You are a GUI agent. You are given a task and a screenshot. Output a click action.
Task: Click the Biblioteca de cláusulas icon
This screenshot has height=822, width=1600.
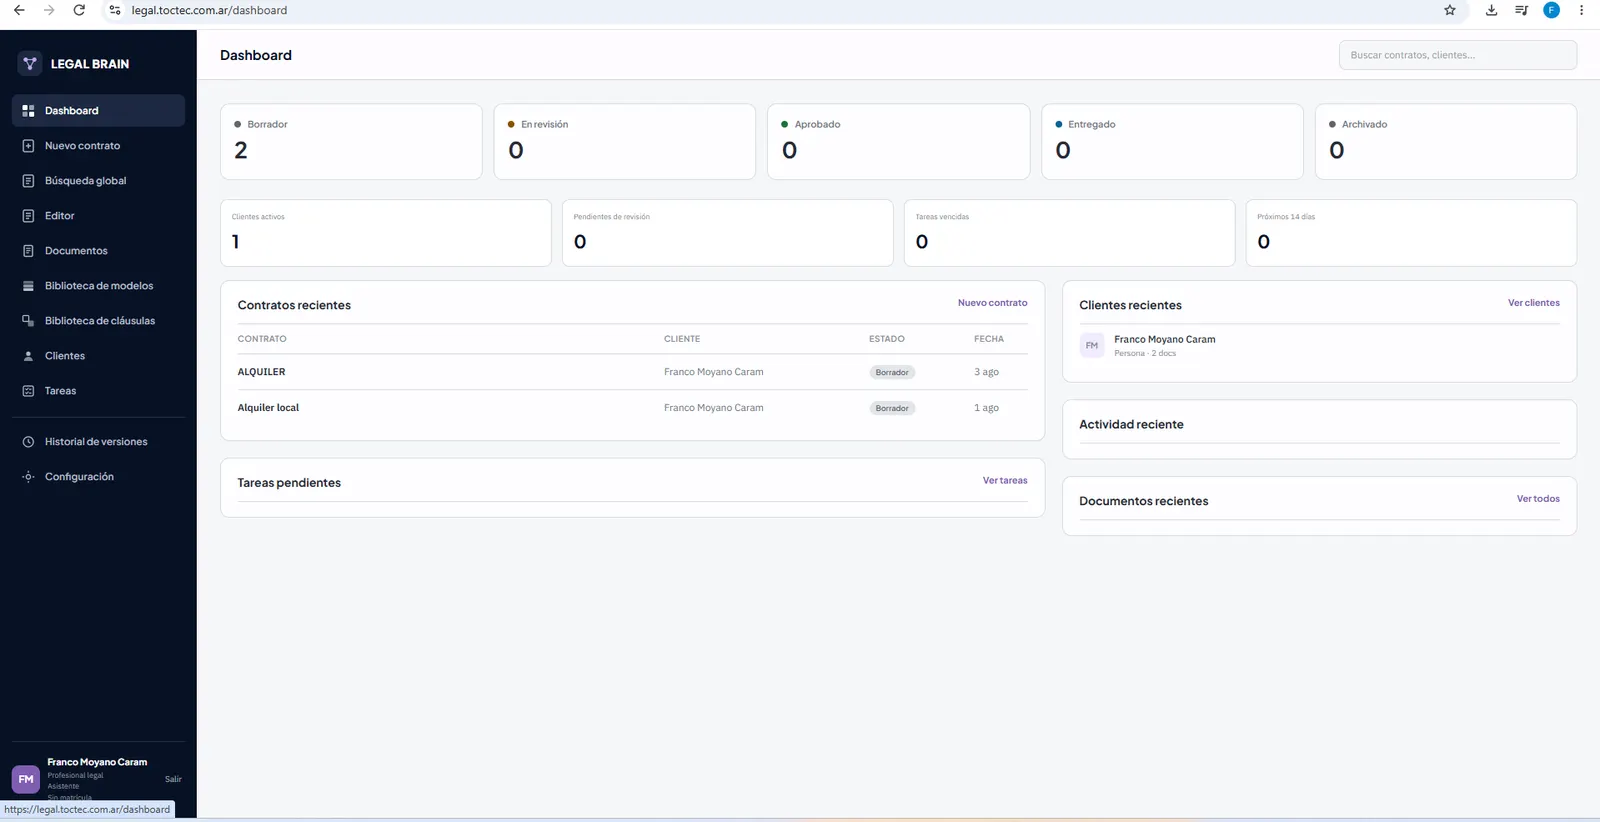click(28, 321)
